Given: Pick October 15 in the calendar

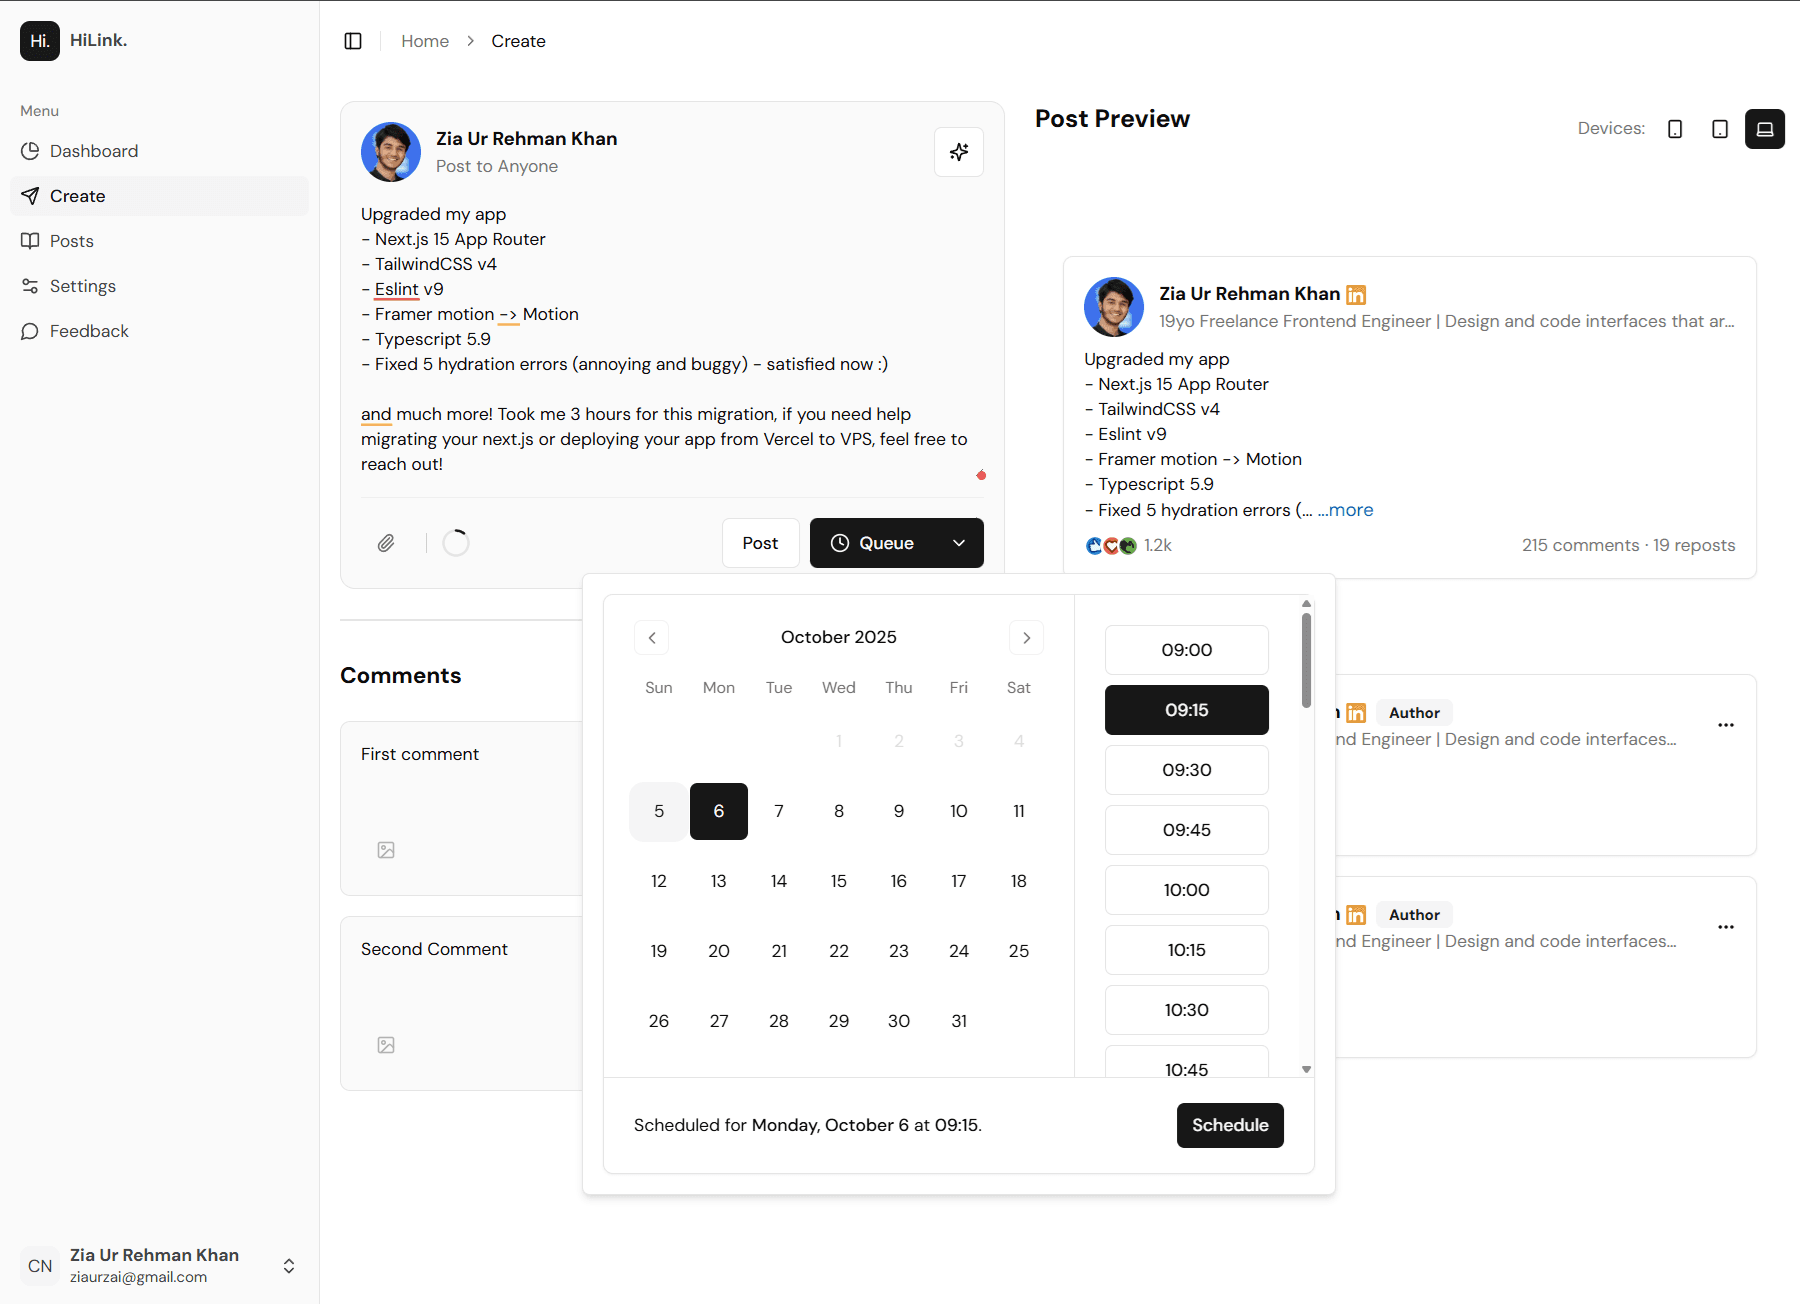Looking at the screenshot, I should (x=838, y=881).
